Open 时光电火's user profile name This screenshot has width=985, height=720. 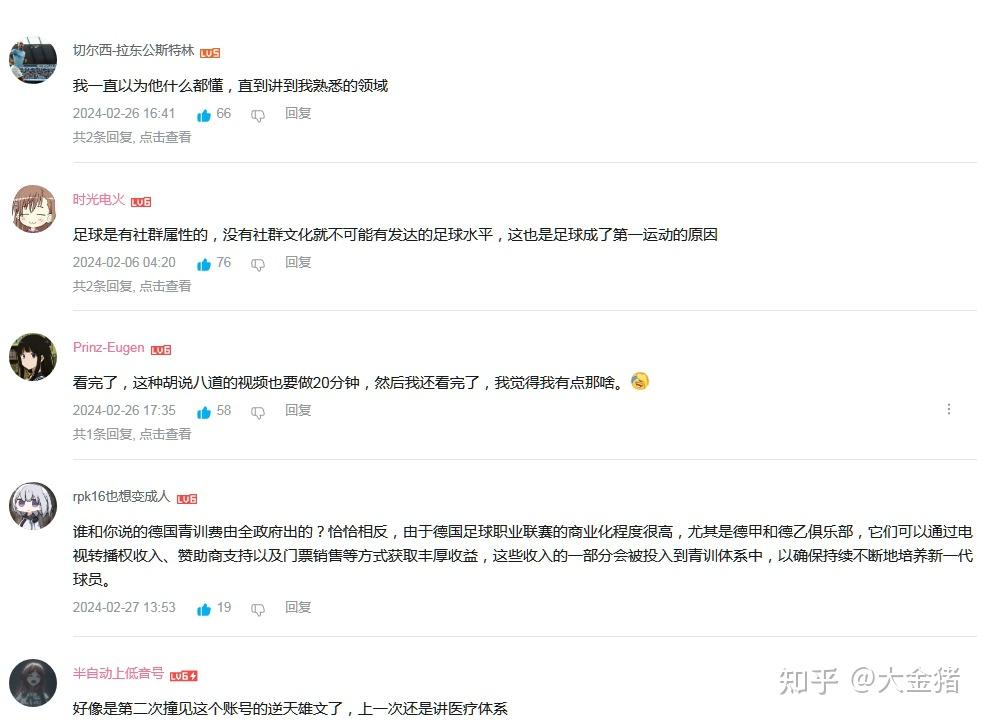(99, 199)
